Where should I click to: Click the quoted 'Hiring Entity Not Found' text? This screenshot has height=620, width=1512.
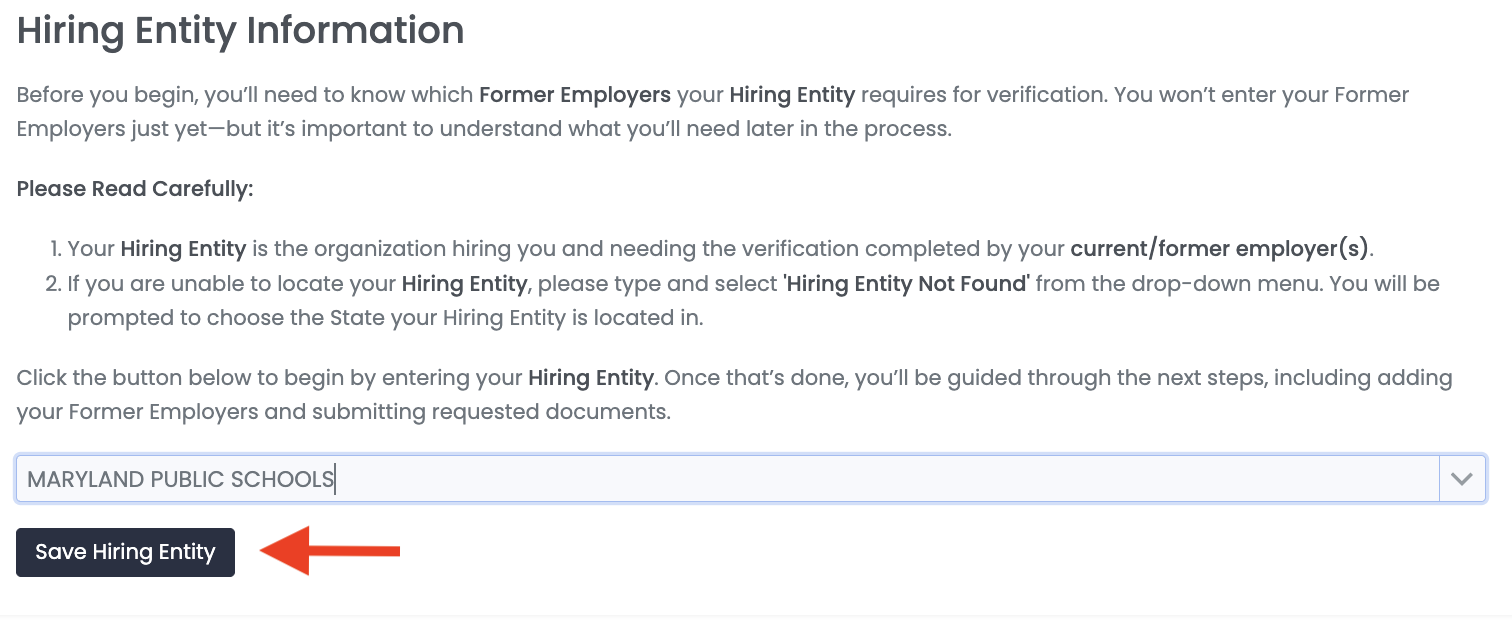(906, 284)
